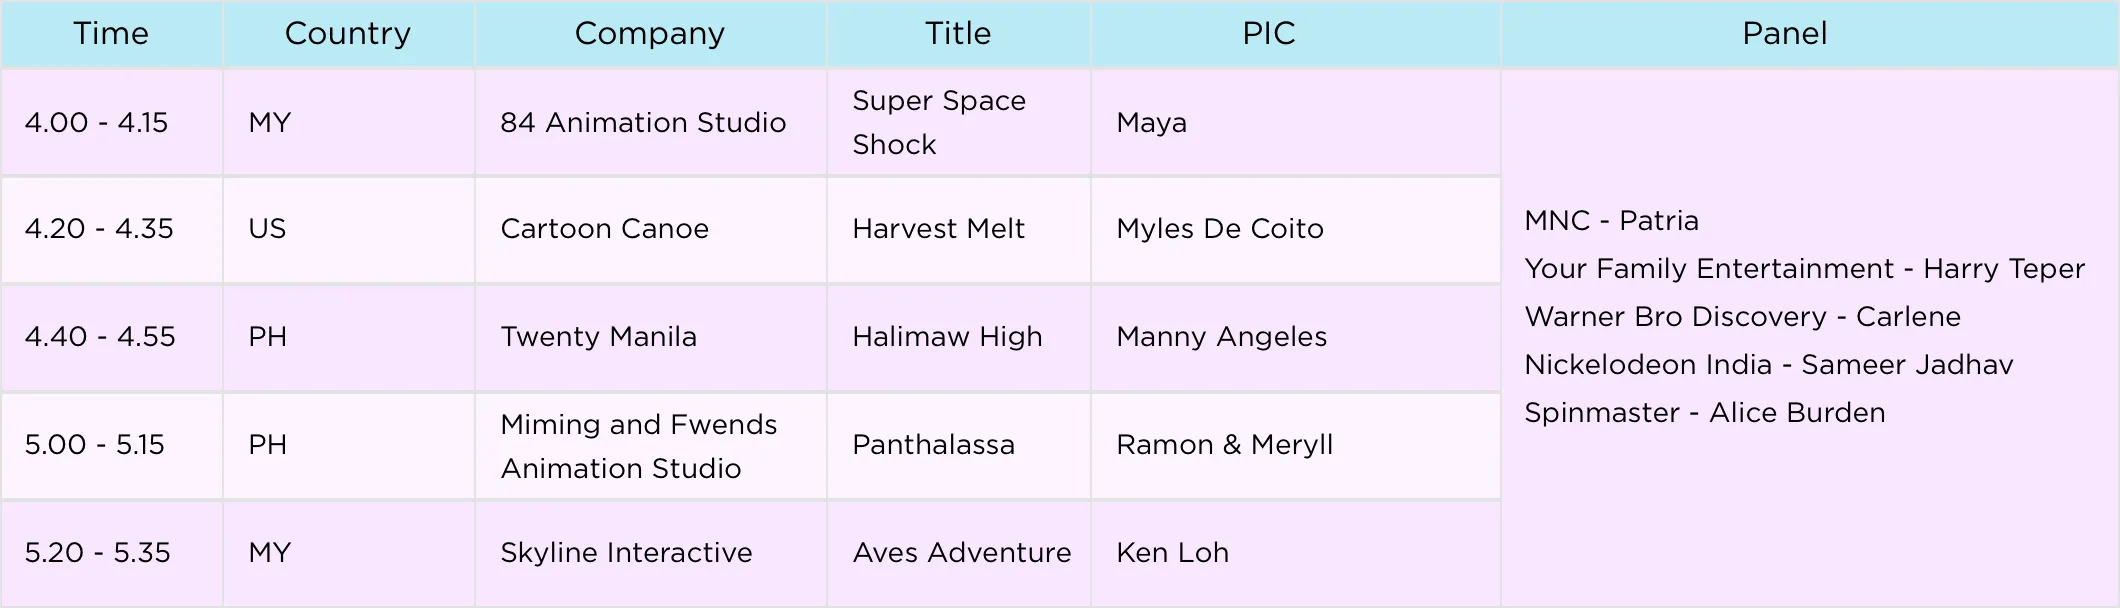Click the Time column header
The height and width of the screenshot is (608, 2120).
111,34
